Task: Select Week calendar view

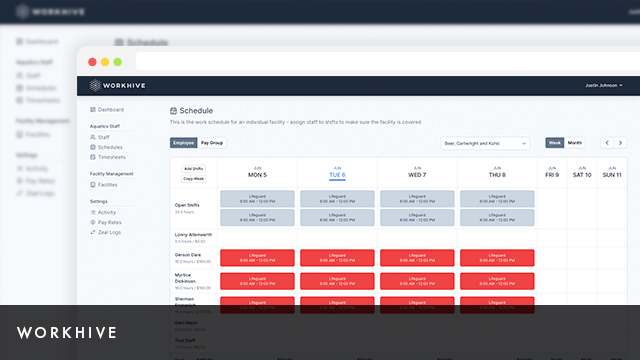Action: pyautogui.click(x=554, y=143)
